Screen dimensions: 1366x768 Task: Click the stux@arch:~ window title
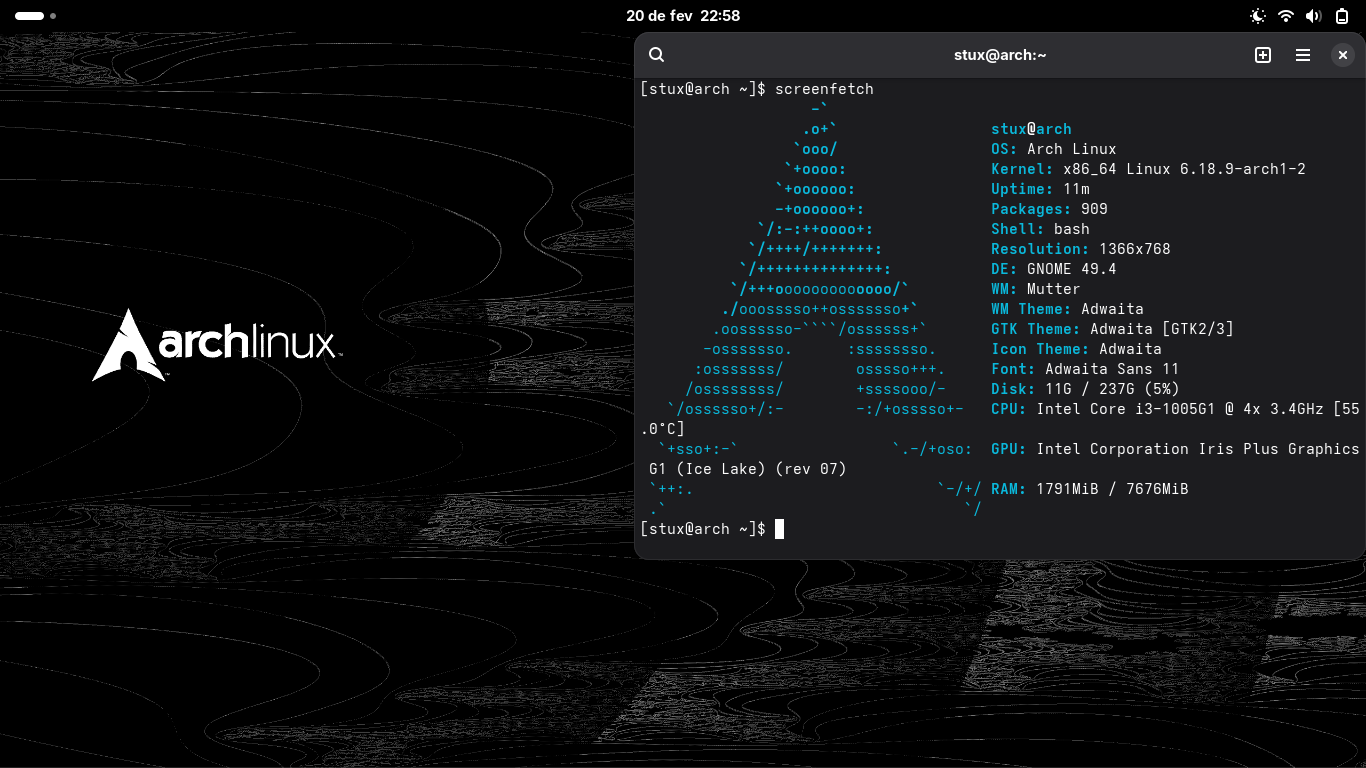999,55
